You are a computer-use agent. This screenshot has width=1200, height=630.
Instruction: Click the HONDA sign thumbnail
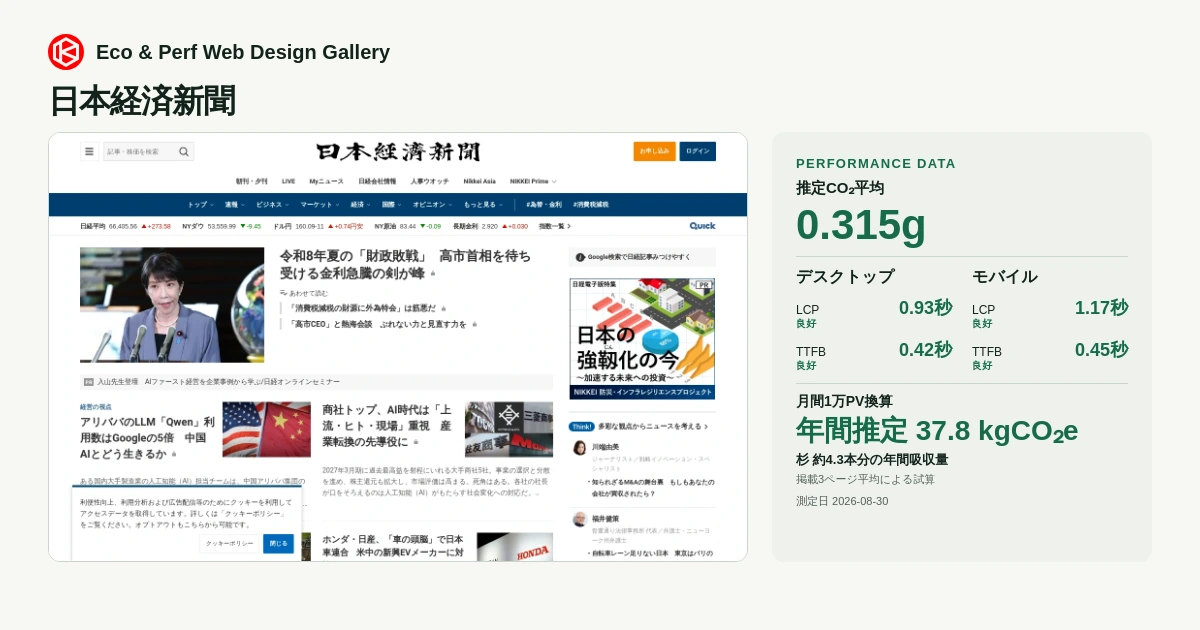515,546
